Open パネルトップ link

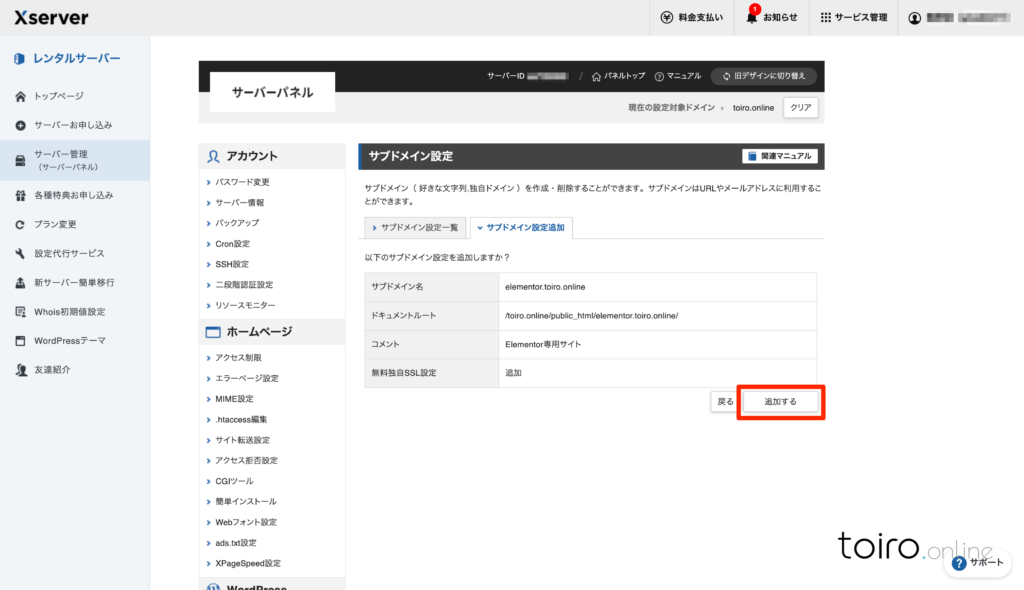coord(618,76)
